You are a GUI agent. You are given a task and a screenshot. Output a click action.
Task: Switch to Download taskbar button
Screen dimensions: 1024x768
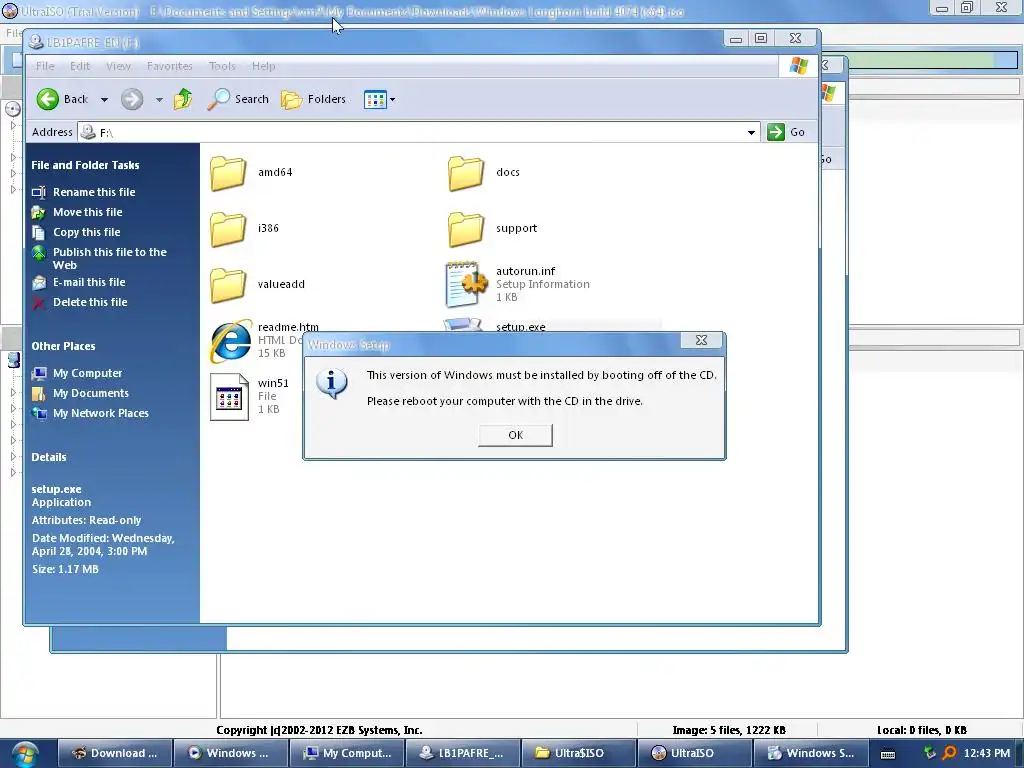(115, 753)
